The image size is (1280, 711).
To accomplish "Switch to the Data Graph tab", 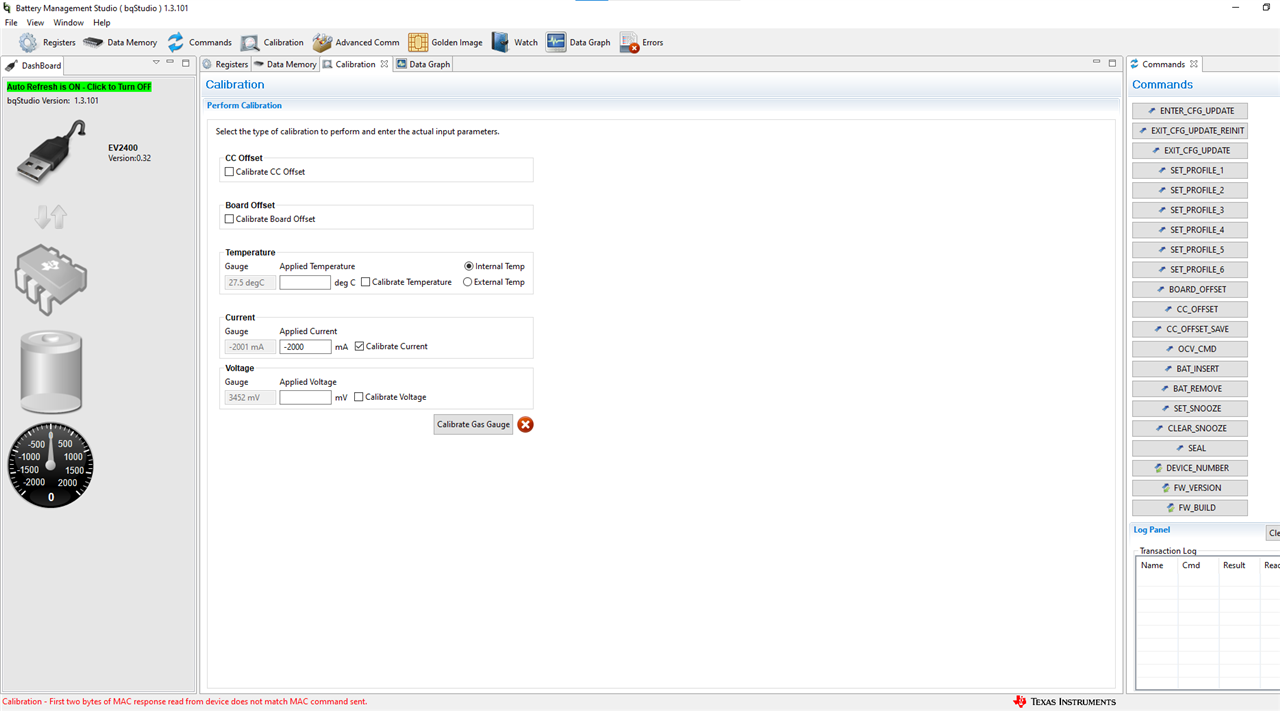I will (x=423, y=64).
